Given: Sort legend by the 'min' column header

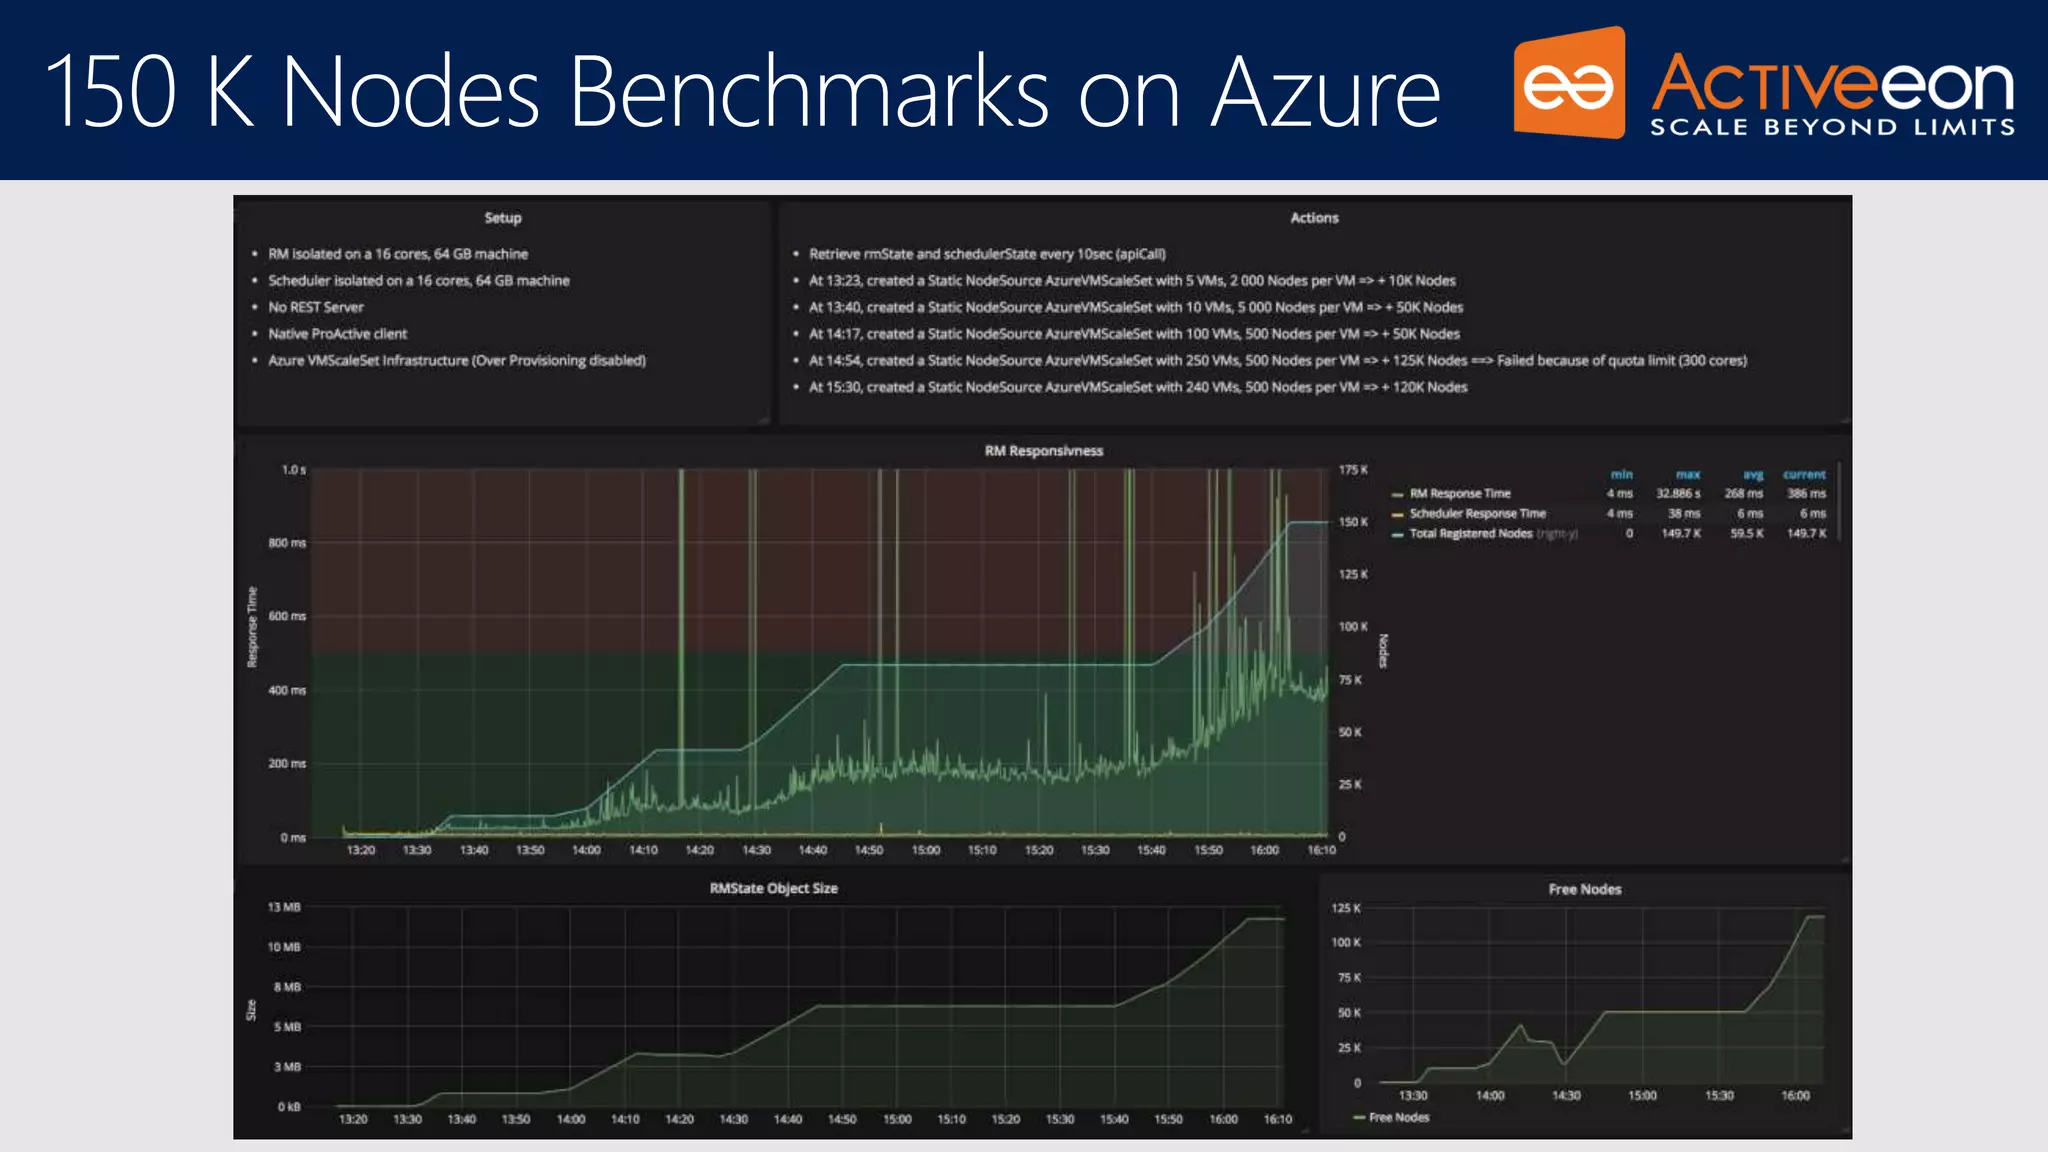Looking at the screenshot, I should [x=1622, y=475].
